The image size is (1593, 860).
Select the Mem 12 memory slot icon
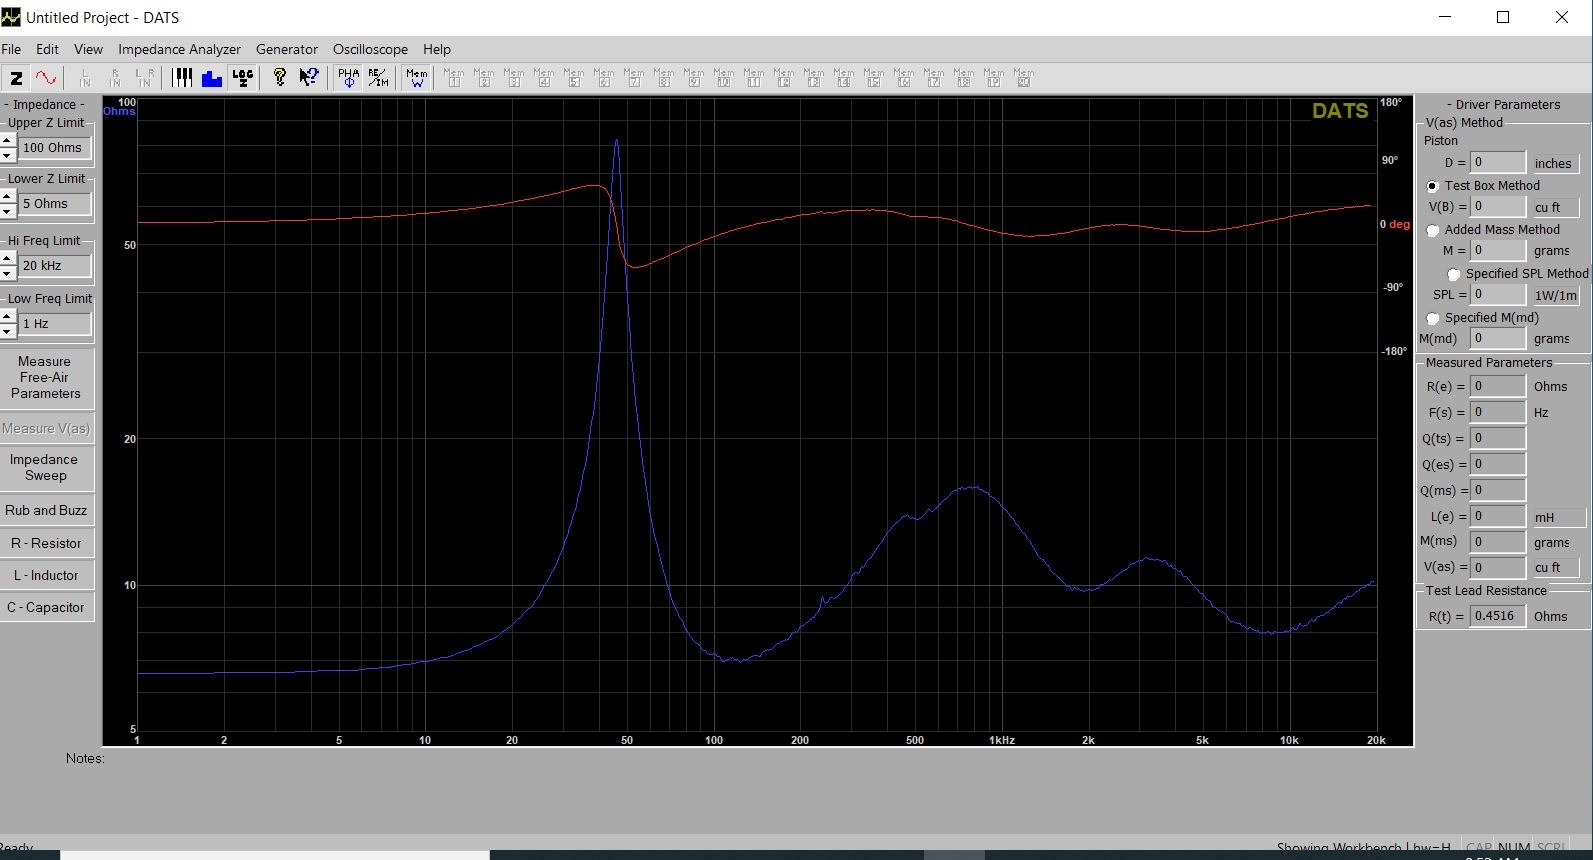point(784,78)
